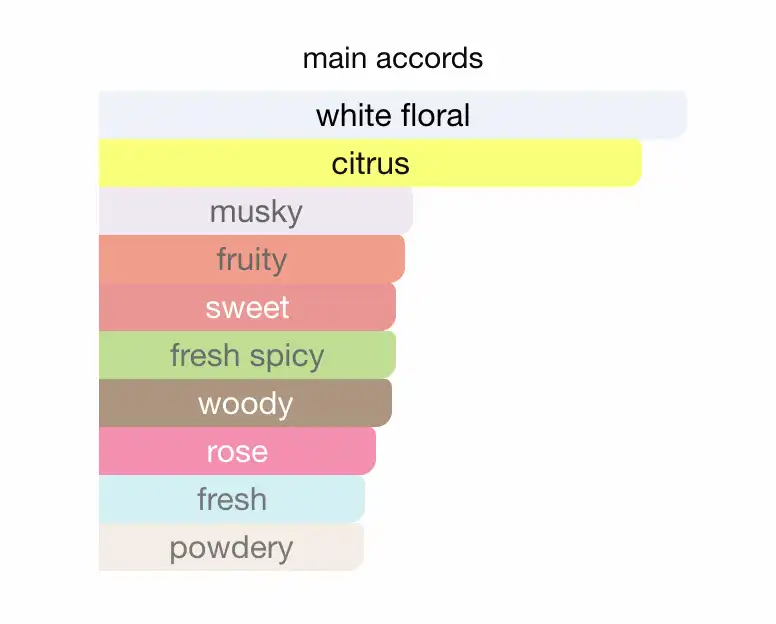The height and width of the screenshot is (624, 776).
Task: Click the 'white floral' text label
Action: pyautogui.click(x=392, y=115)
